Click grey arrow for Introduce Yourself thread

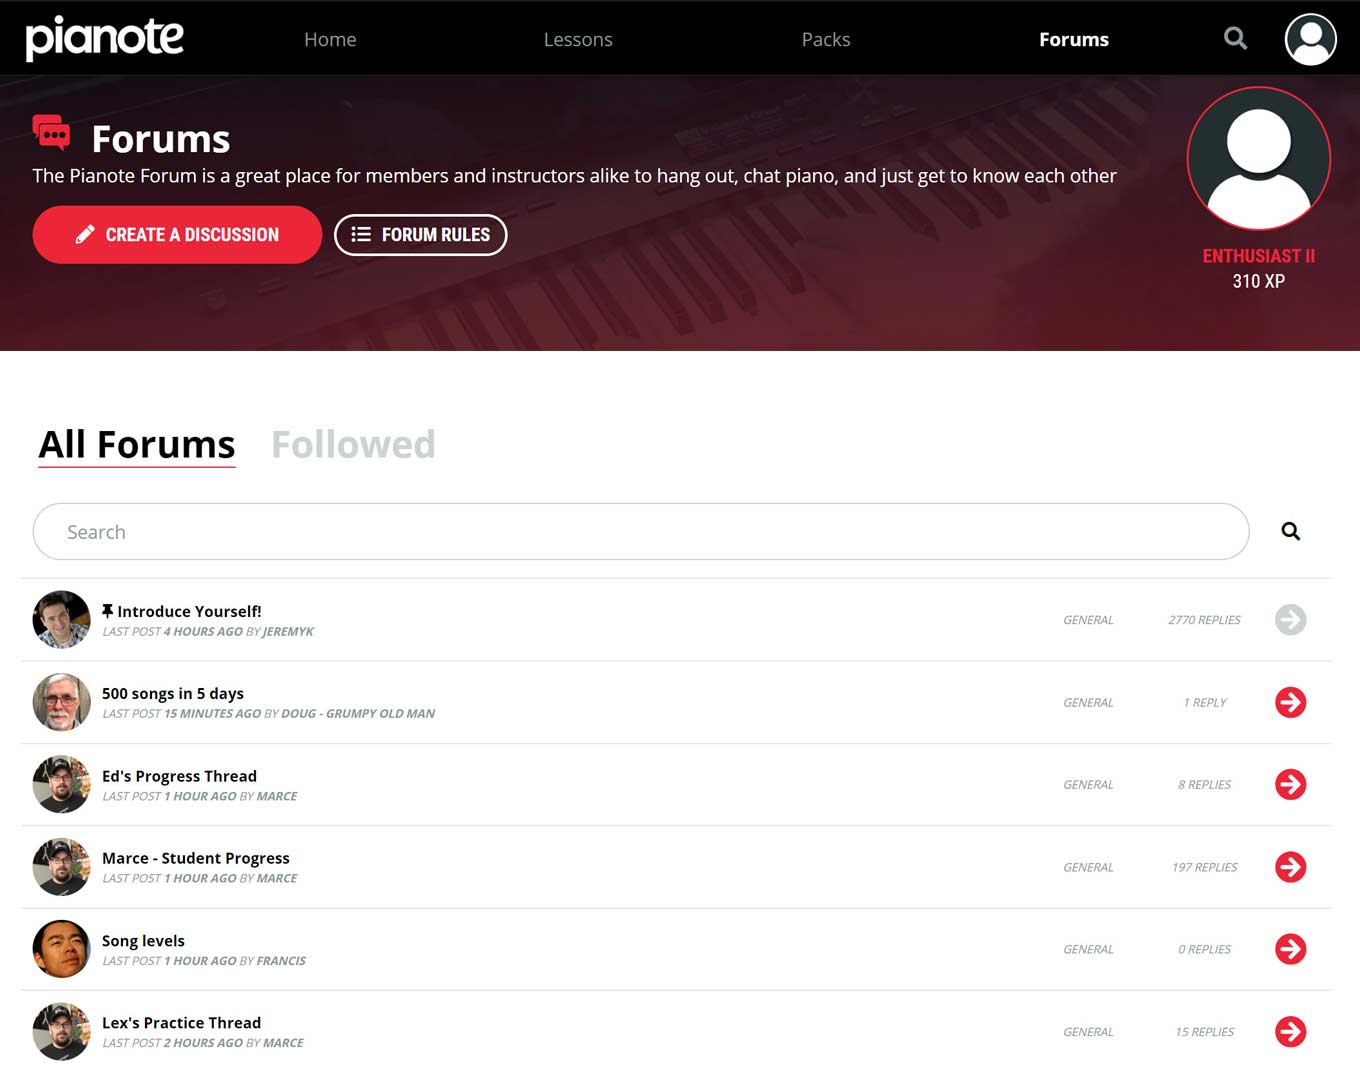click(x=1290, y=620)
